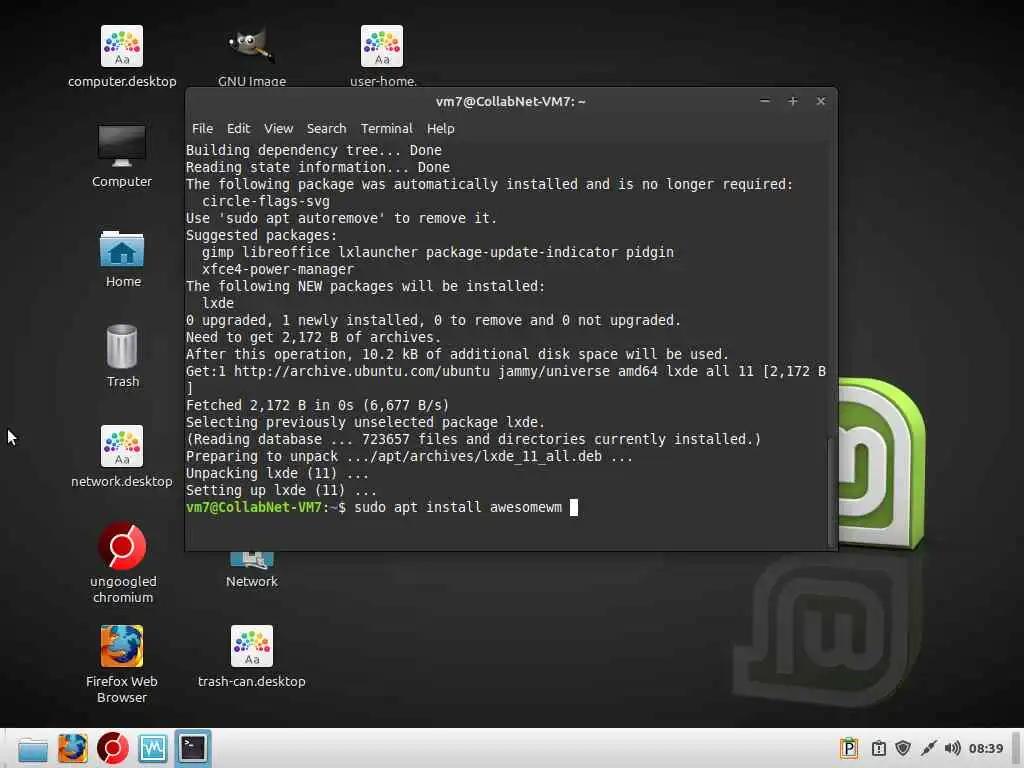Launch chromium from taskbar launcher
This screenshot has height=768, width=1024.
coord(113,748)
